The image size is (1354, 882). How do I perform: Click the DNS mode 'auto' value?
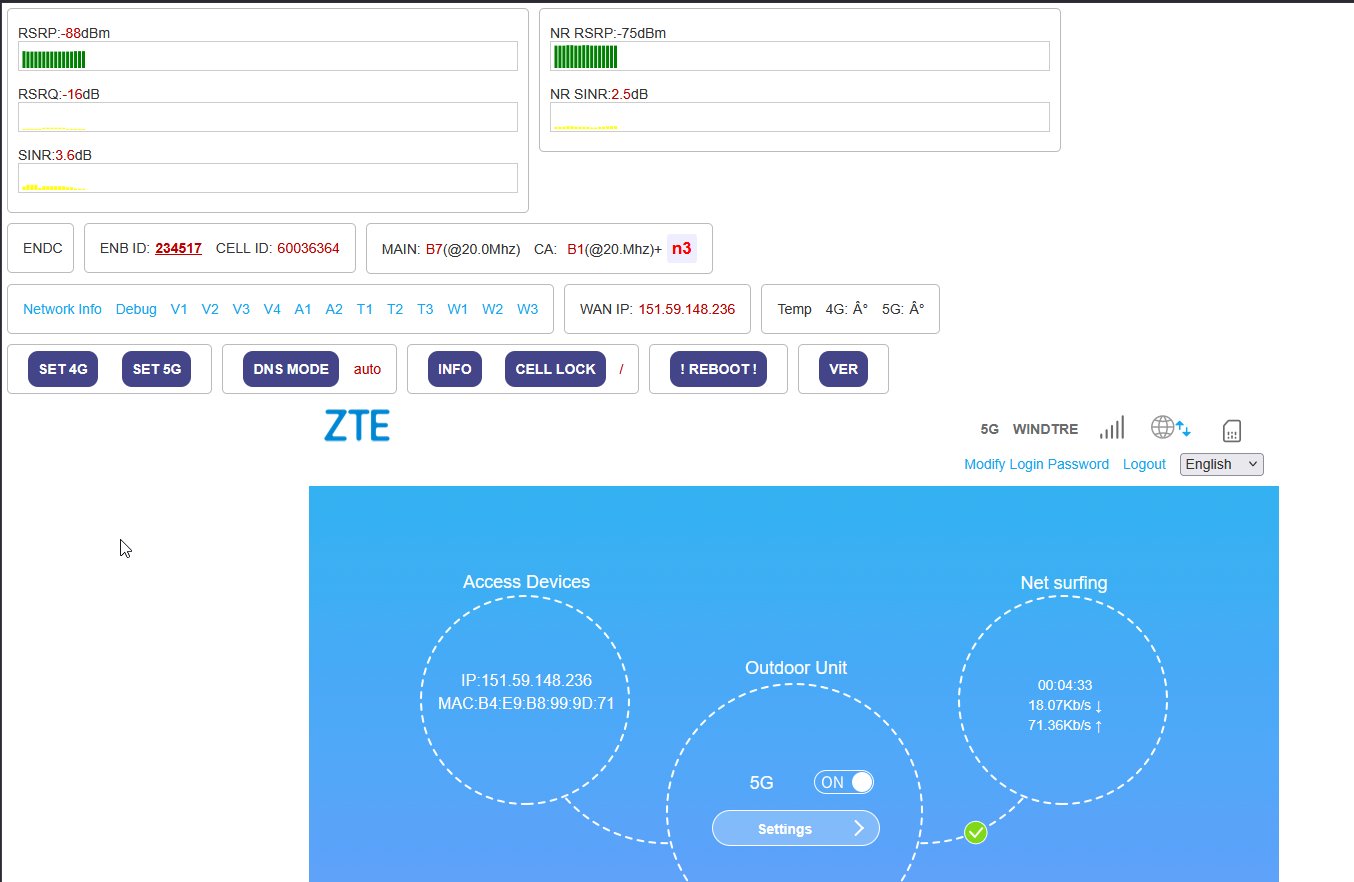click(367, 369)
